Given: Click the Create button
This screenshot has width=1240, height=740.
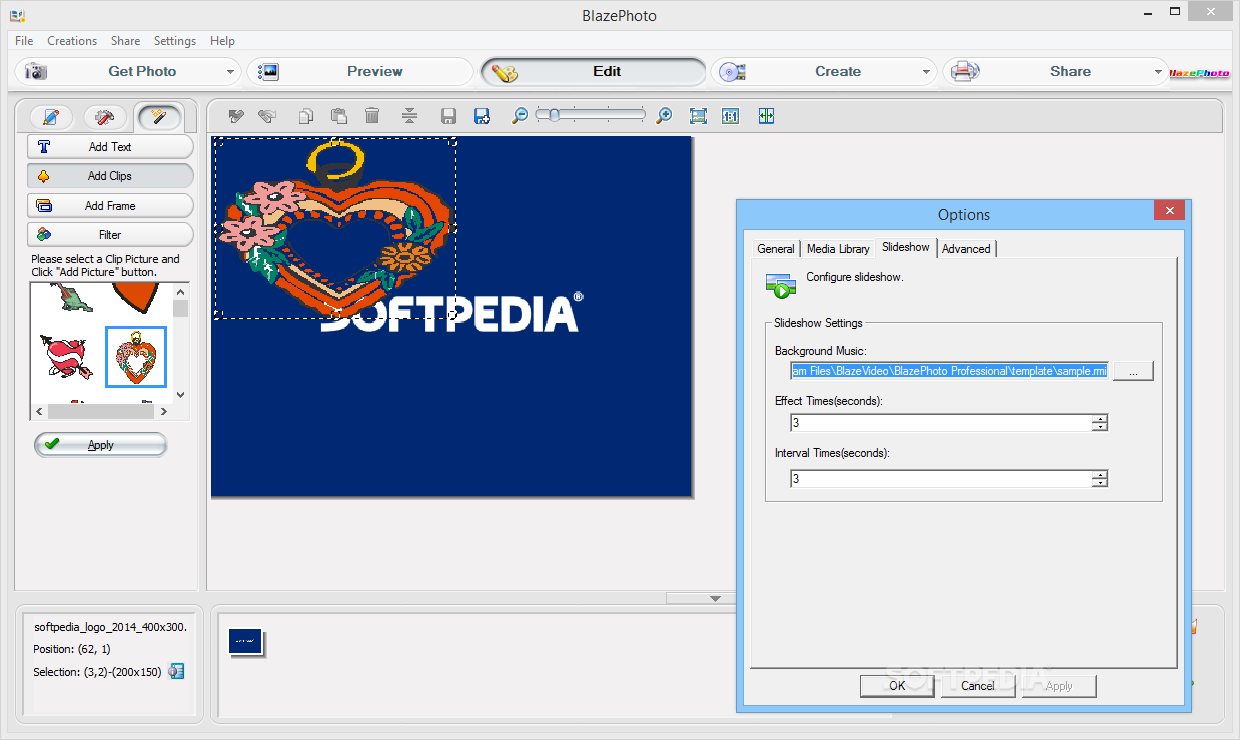Looking at the screenshot, I should [824, 72].
